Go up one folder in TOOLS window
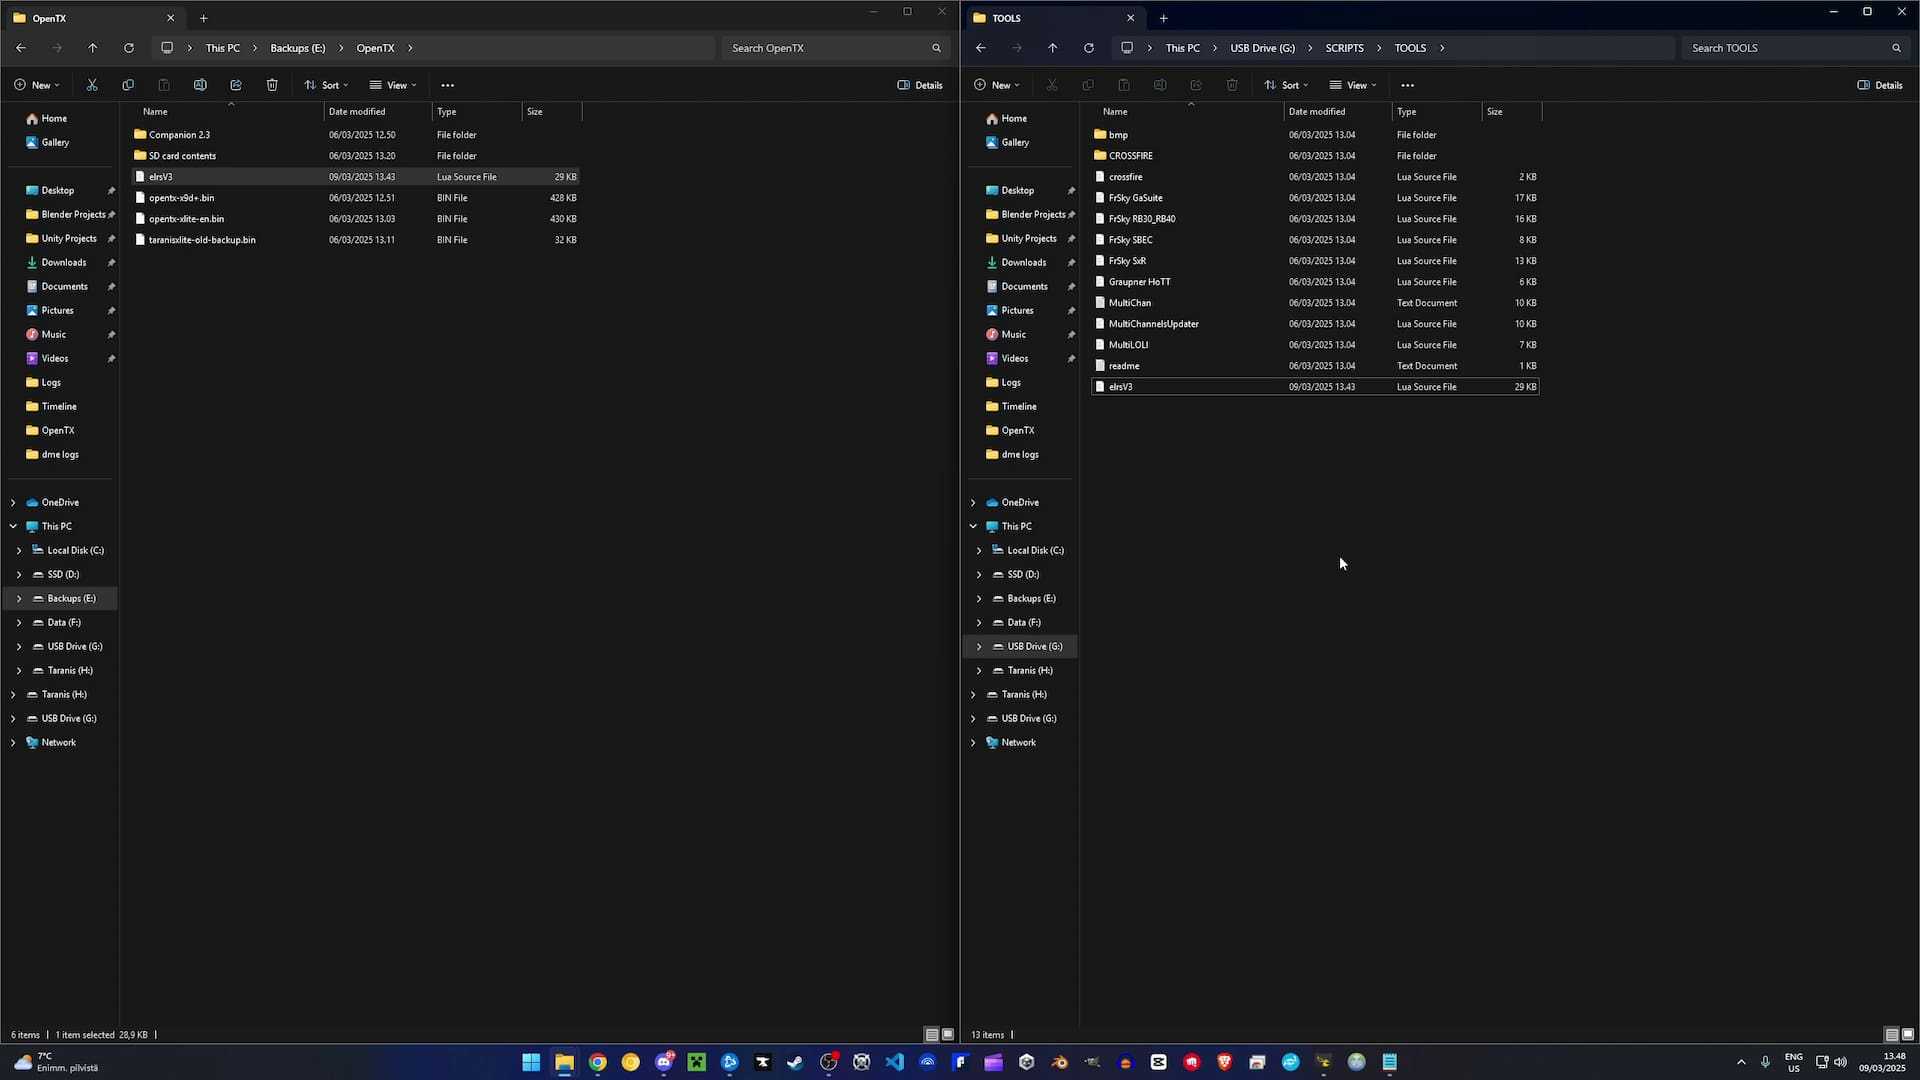The width and height of the screenshot is (1920, 1080). (x=1053, y=48)
